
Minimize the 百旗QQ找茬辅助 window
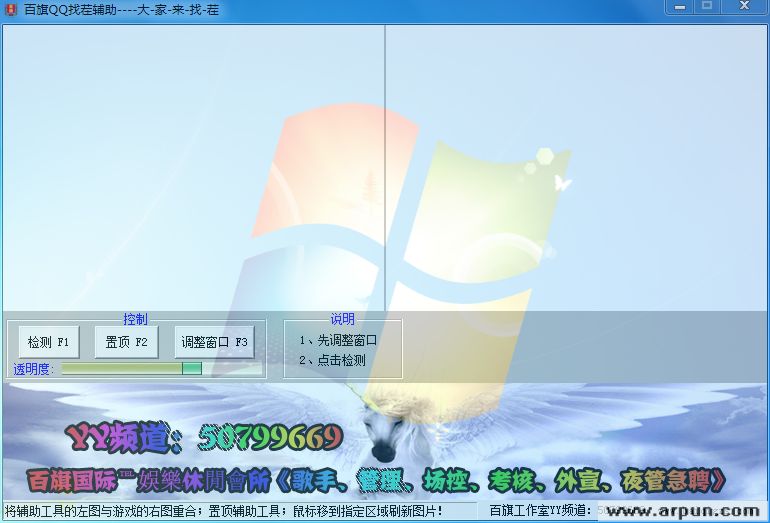pyautogui.click(x=680, y=6)
